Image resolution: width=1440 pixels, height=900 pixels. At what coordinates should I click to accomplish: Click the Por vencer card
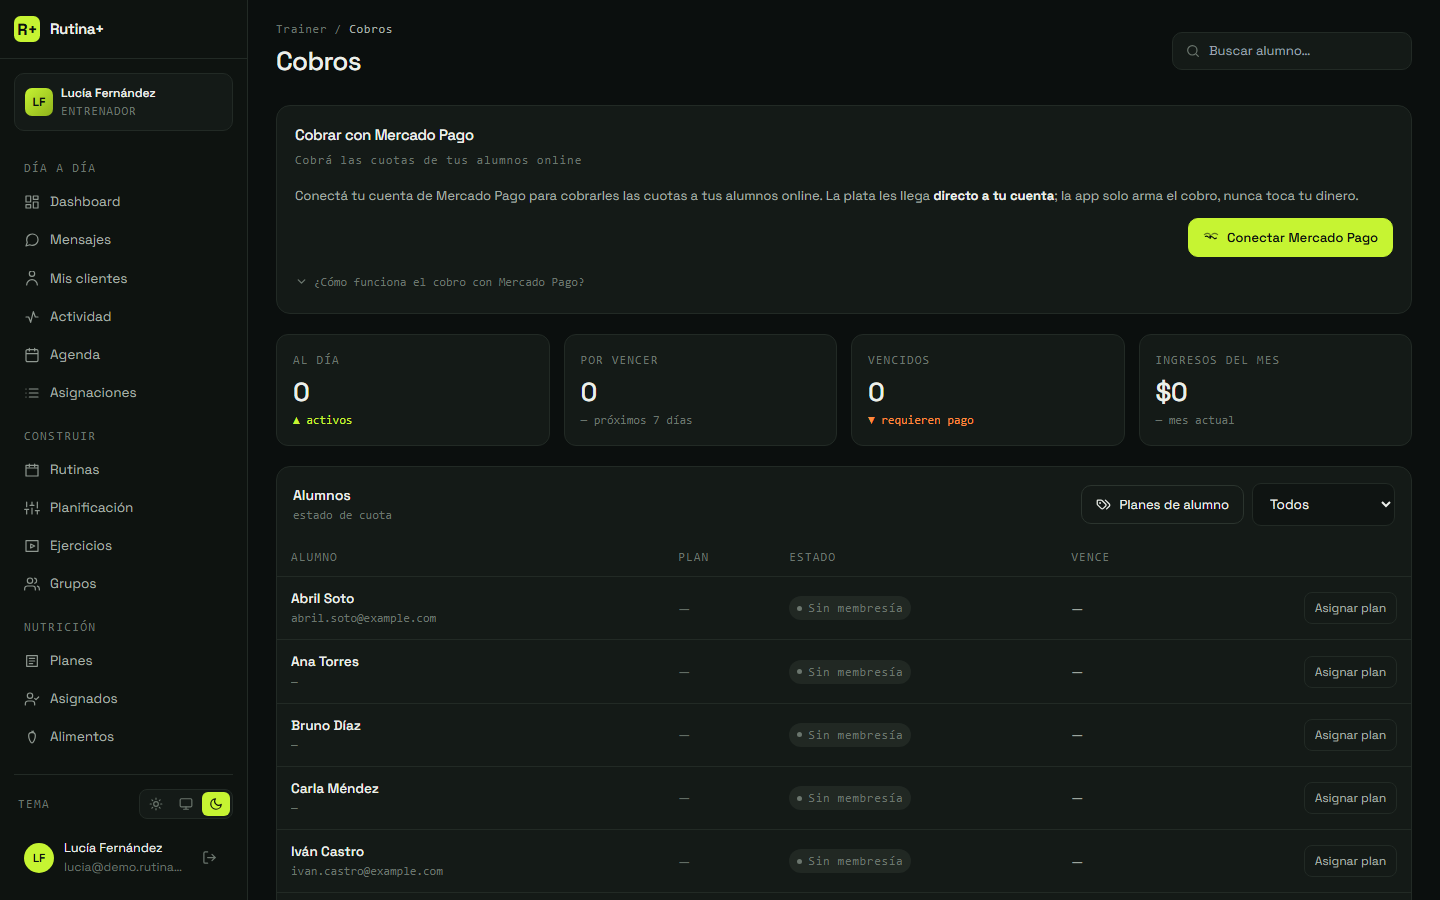(700, 390)
